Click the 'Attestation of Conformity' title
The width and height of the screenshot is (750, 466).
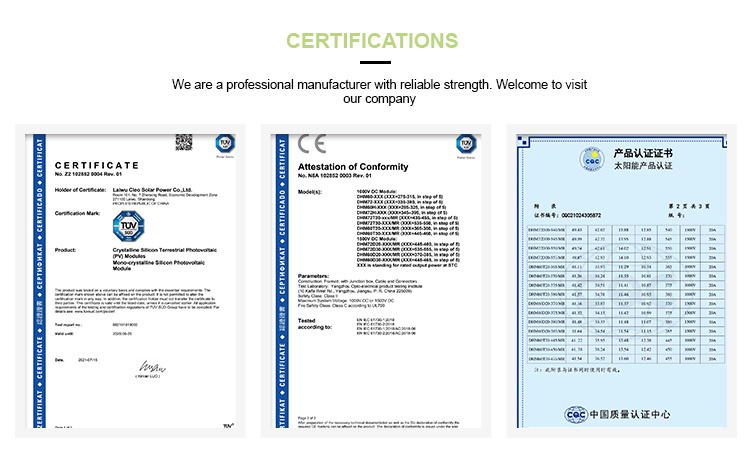click(335, 166)
